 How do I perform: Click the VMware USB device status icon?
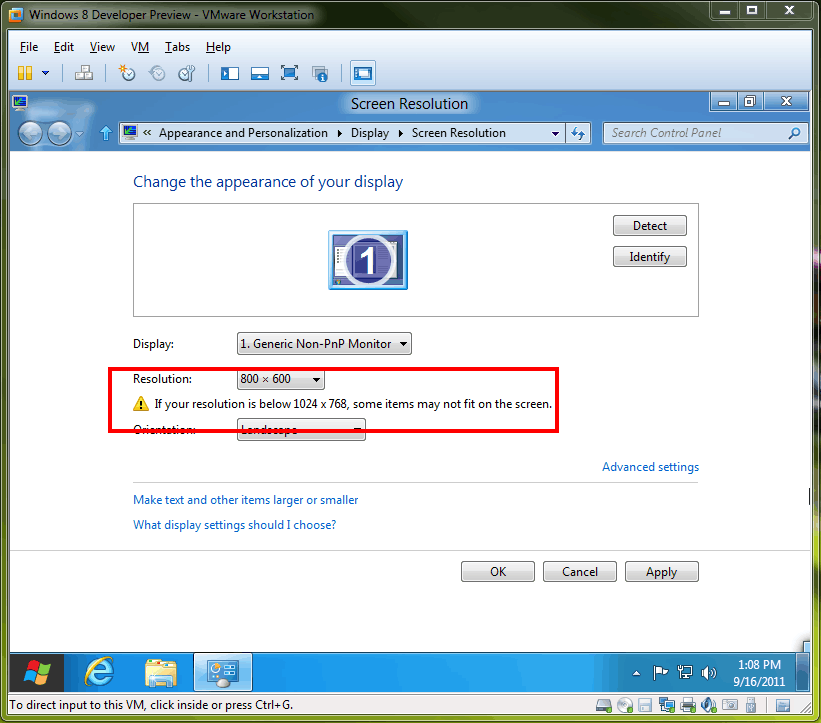click(x=751, y=706)
